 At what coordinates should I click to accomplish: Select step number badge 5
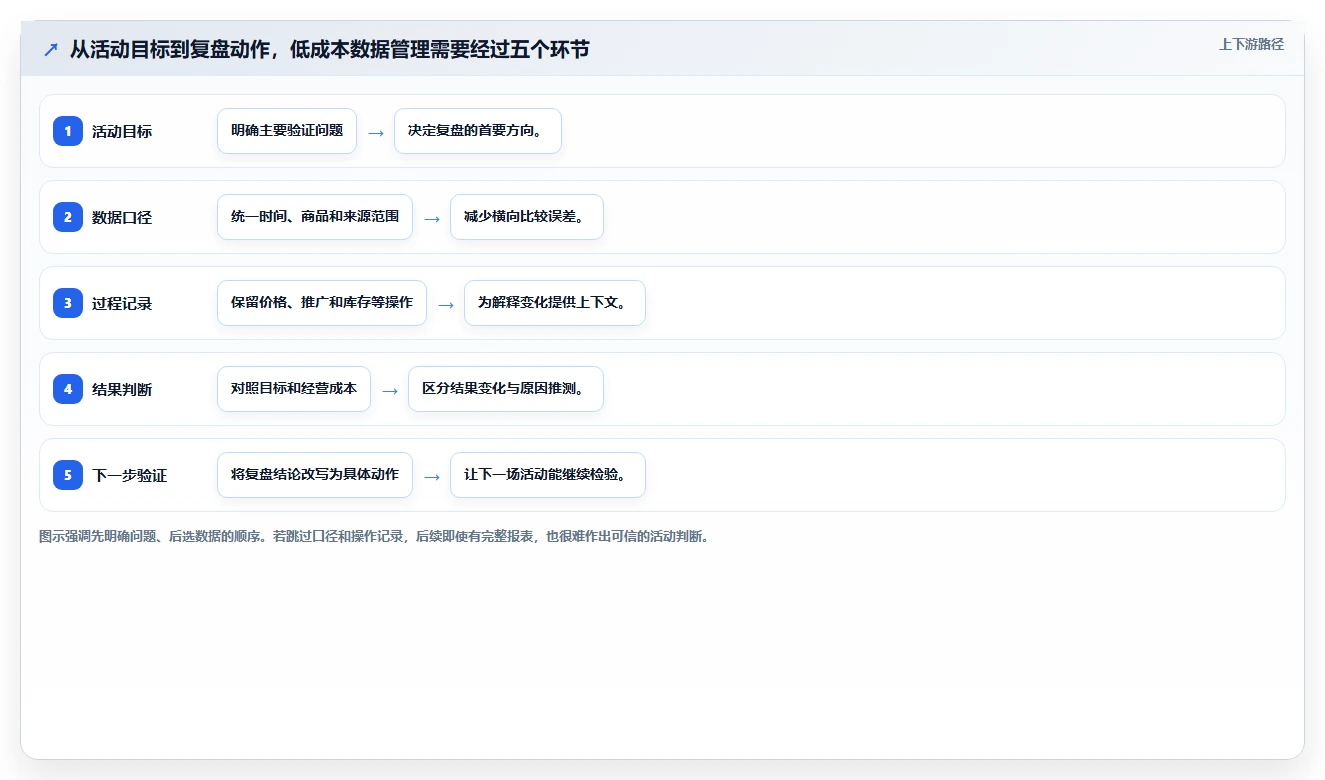click(x=68, y=475)
